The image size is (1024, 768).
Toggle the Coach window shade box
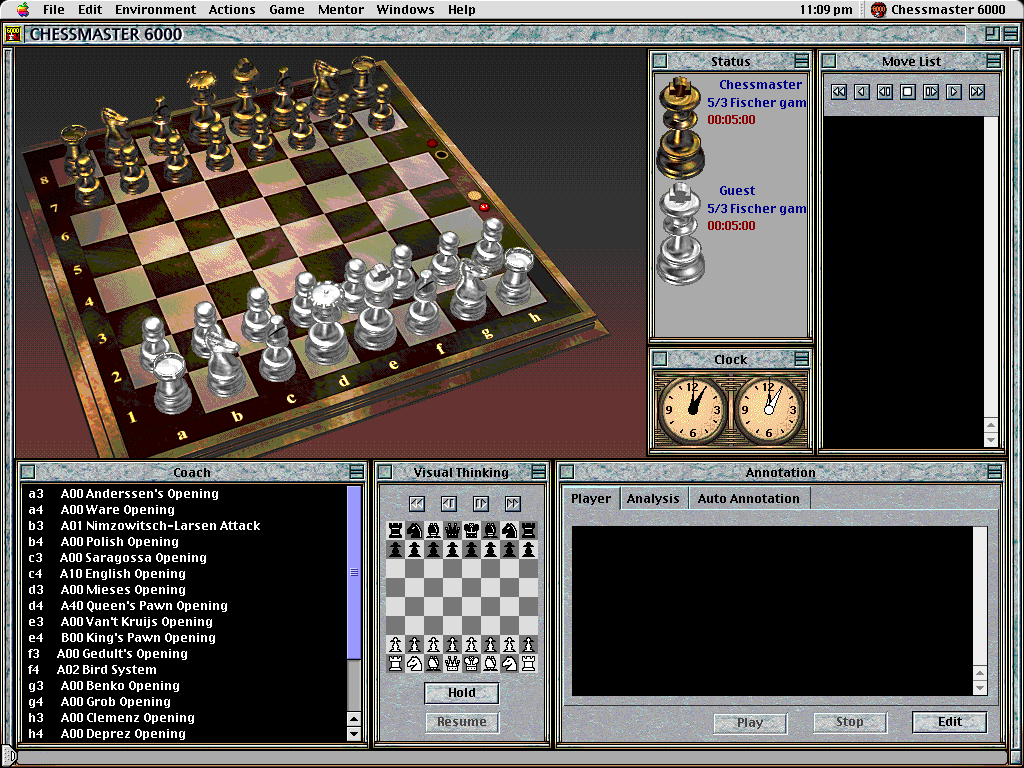coord(358,472)
